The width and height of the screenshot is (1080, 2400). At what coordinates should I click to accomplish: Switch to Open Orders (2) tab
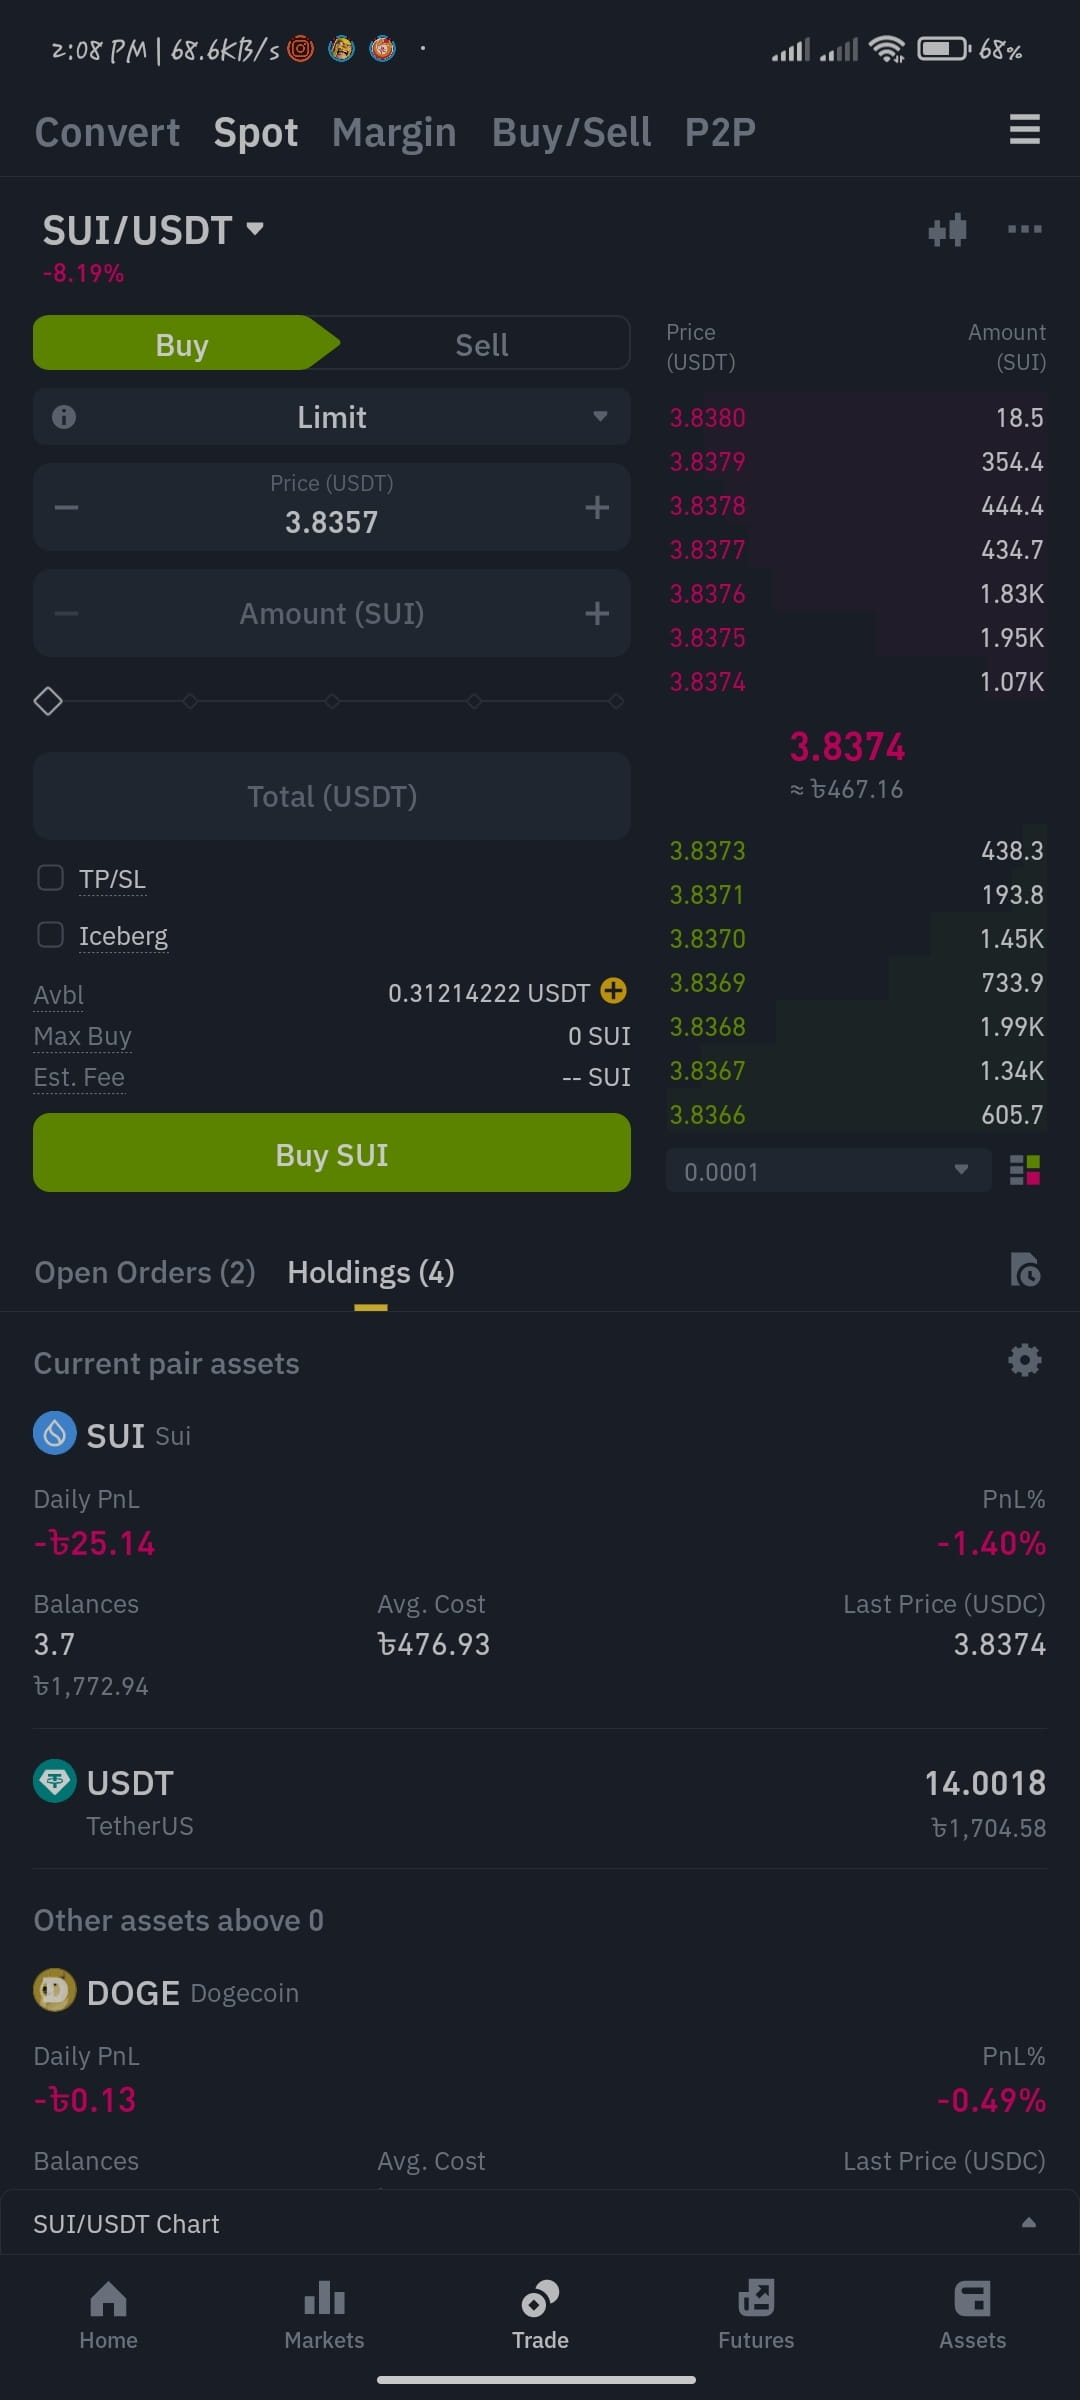point(145,1272)
